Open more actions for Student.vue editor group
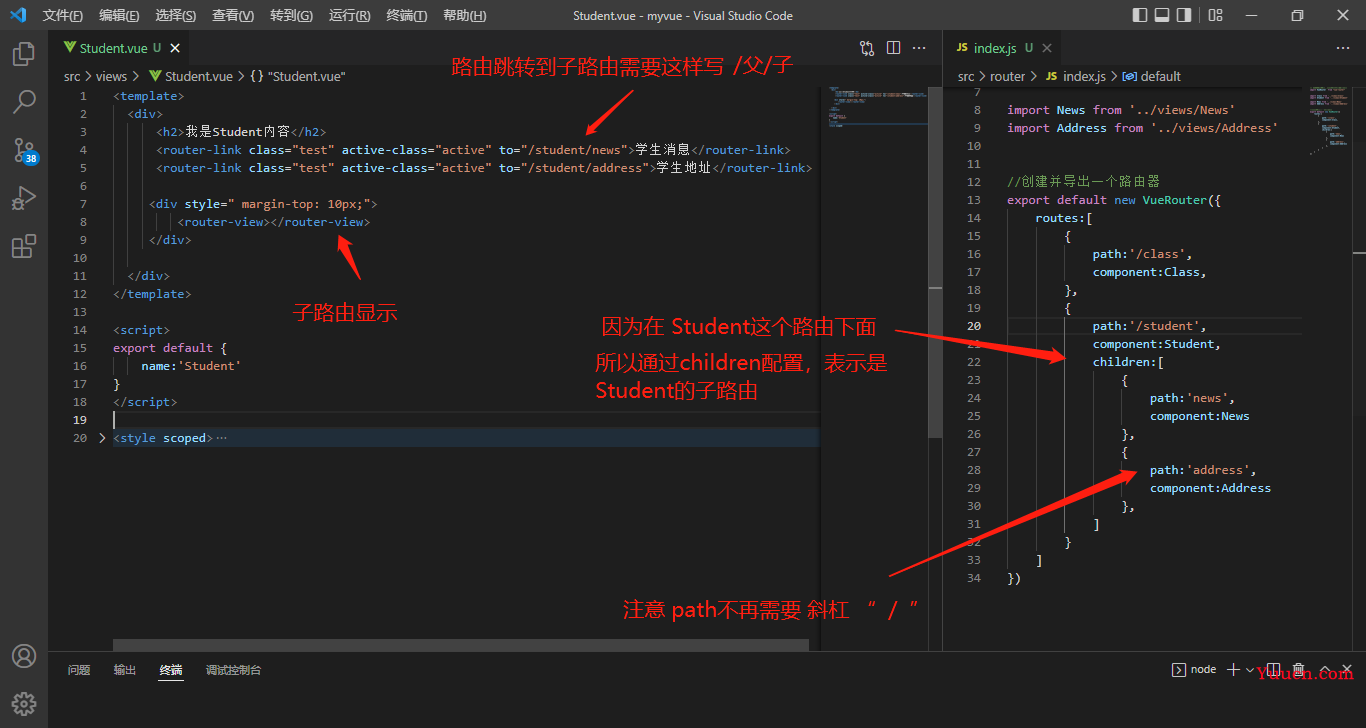1366x728 pixels. 919,48
